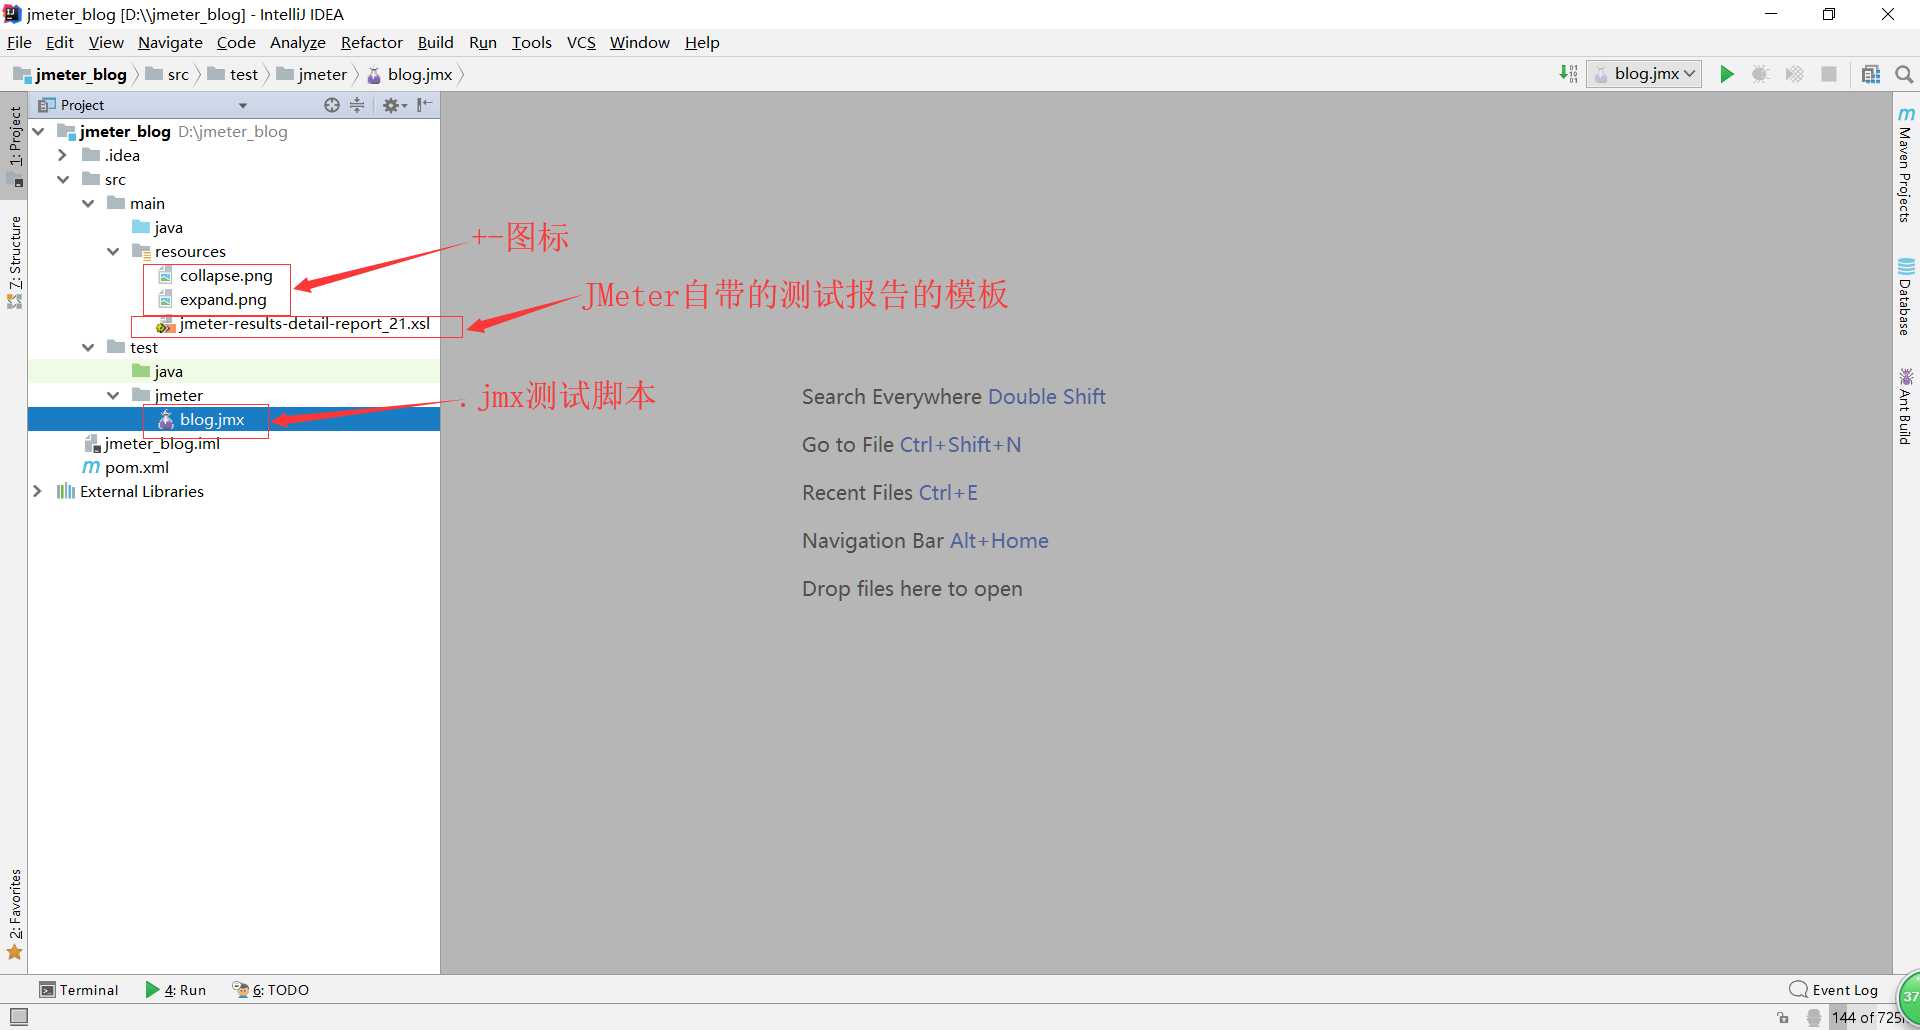The width and height of the screenshot is (1920, 1030).
Task: Collapse the test folder
Action: (x=88, y=347)
